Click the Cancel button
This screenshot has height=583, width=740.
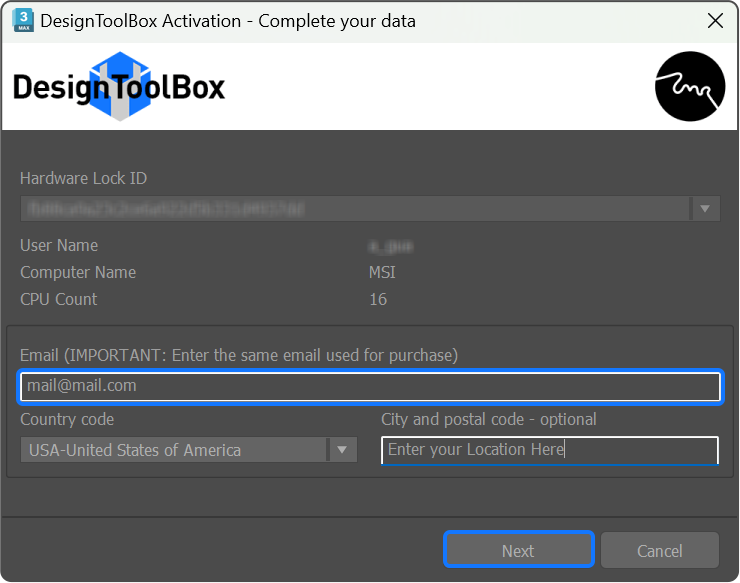660,550
